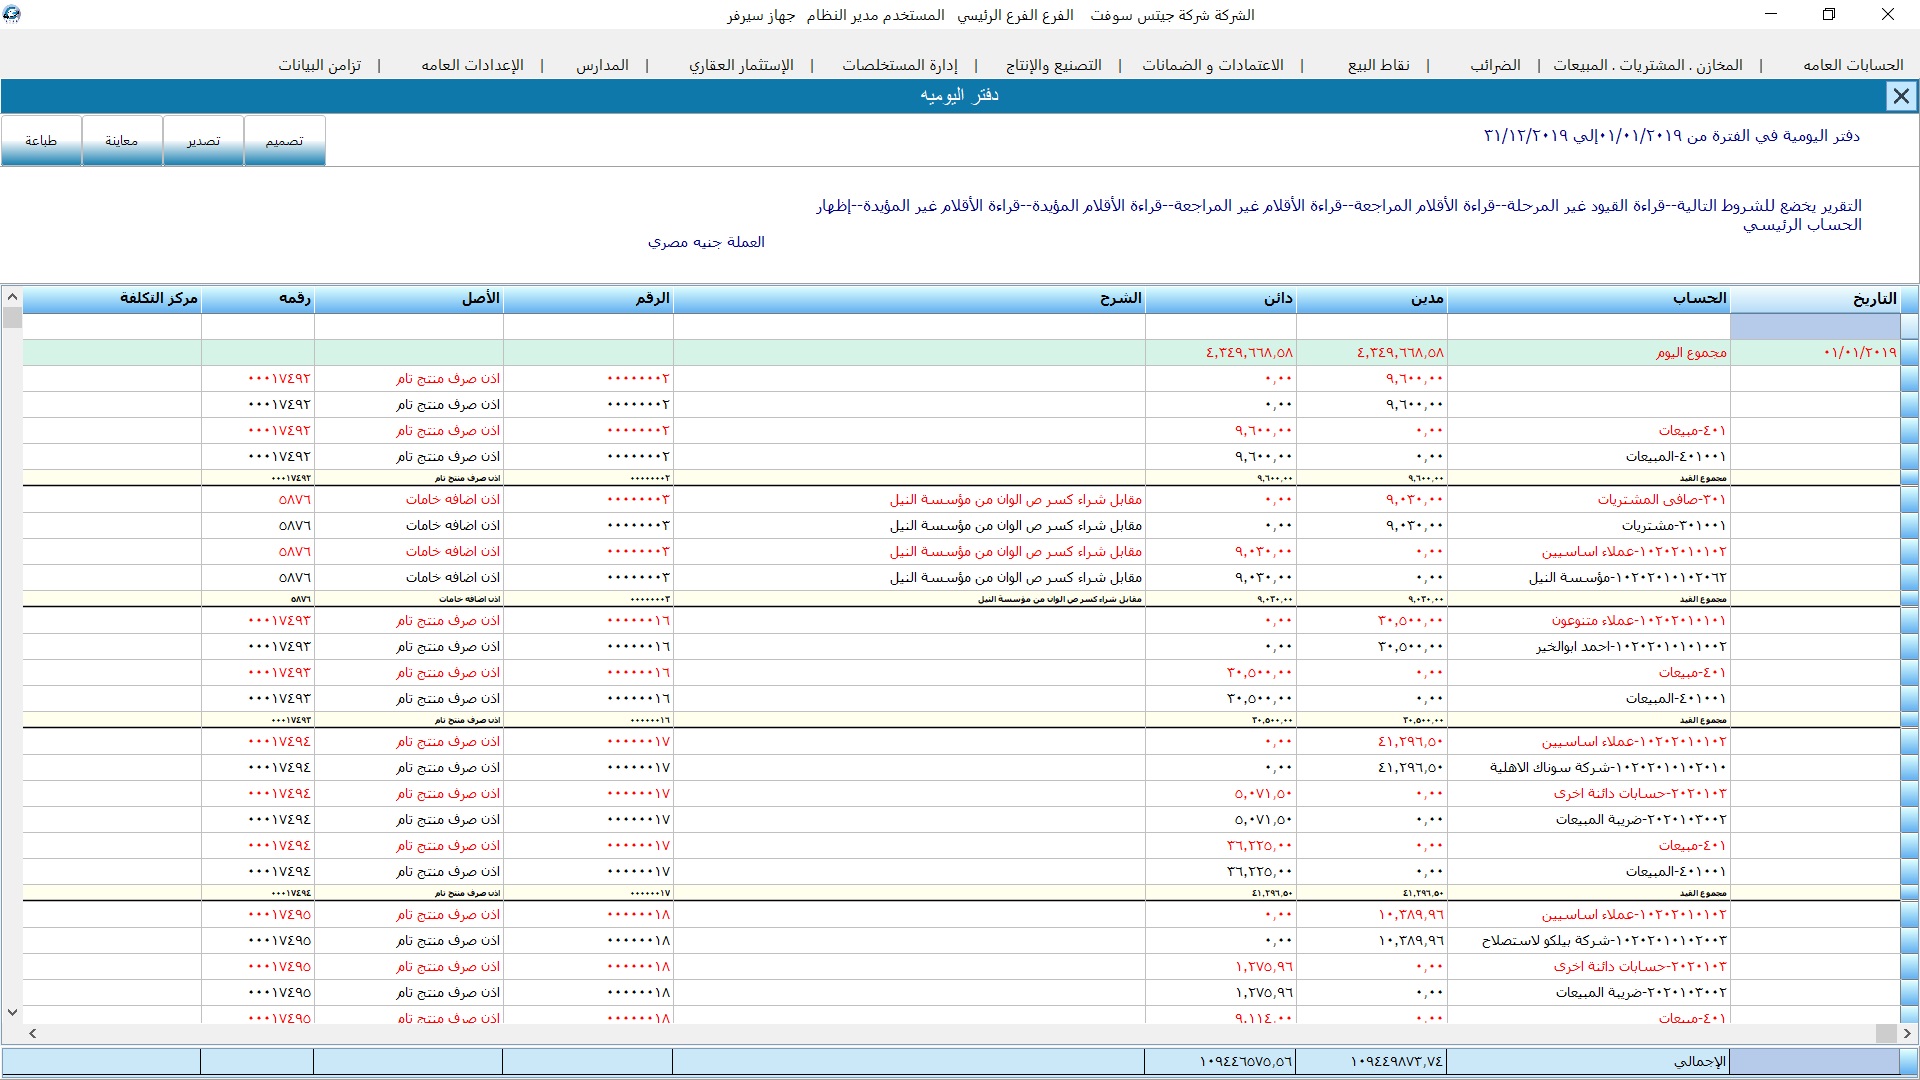Select account مؤسسة النيل row
The width and height of the screenshot is (1920, 1080).
(1627, 577)
